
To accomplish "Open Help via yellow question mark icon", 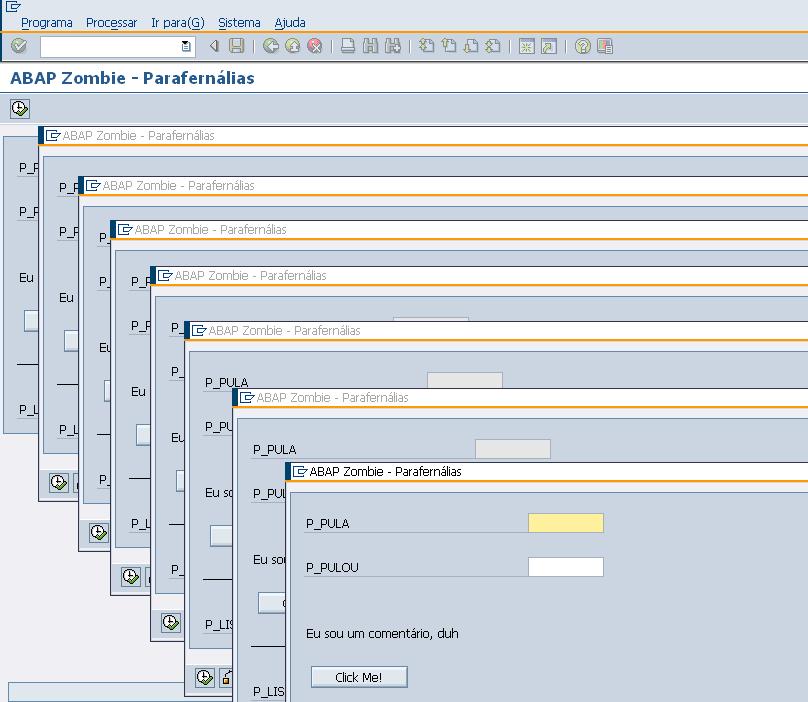I will tap(582, 46).
